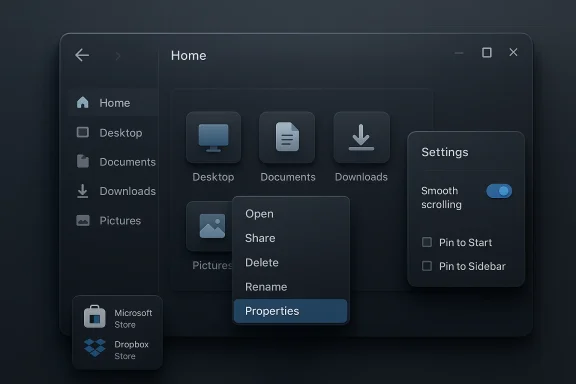The image size is (576, 384).
Task: Click the Dropbox Store text label
Action: (x=132, y=350)
